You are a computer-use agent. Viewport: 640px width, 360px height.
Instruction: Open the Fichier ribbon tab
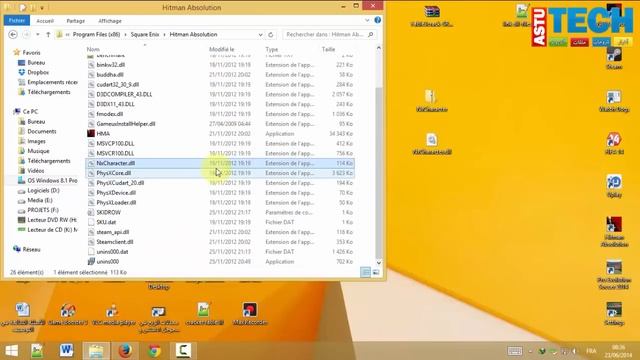[x=17, y=20]
